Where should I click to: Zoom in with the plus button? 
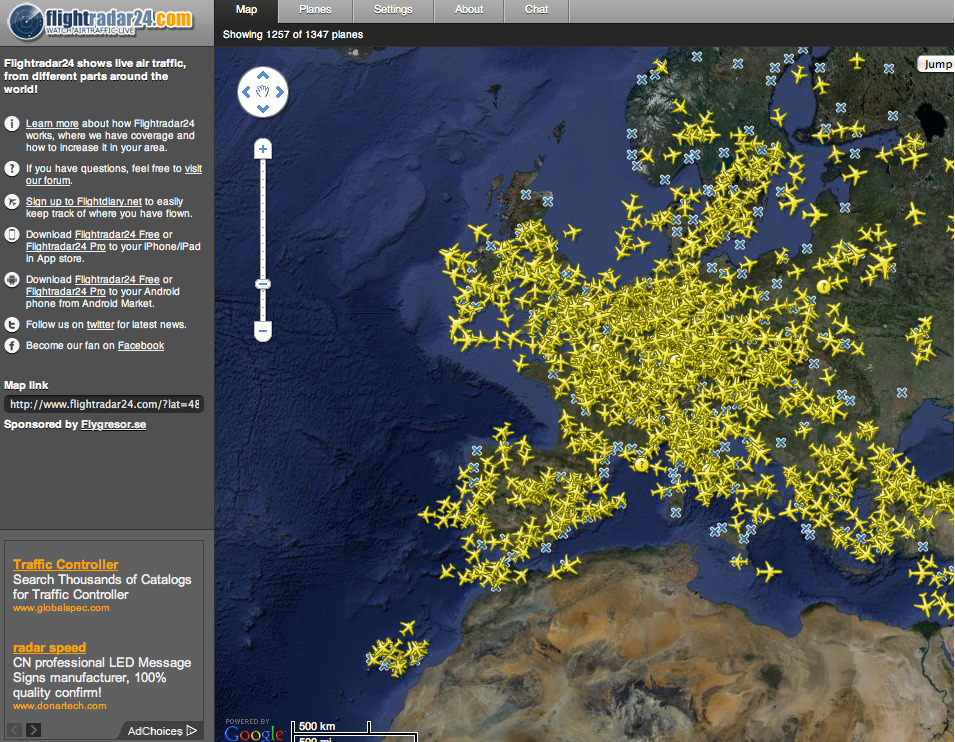[x=263, y=150]
